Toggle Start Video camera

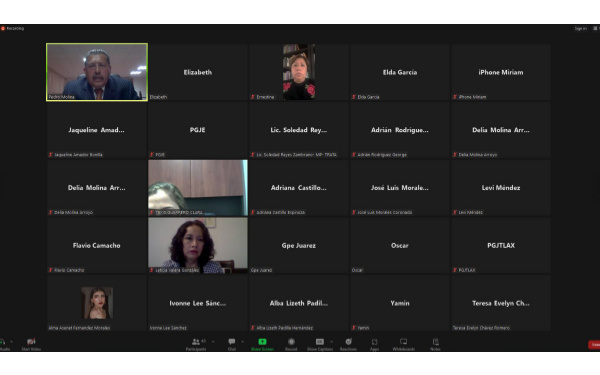[31, 344]
